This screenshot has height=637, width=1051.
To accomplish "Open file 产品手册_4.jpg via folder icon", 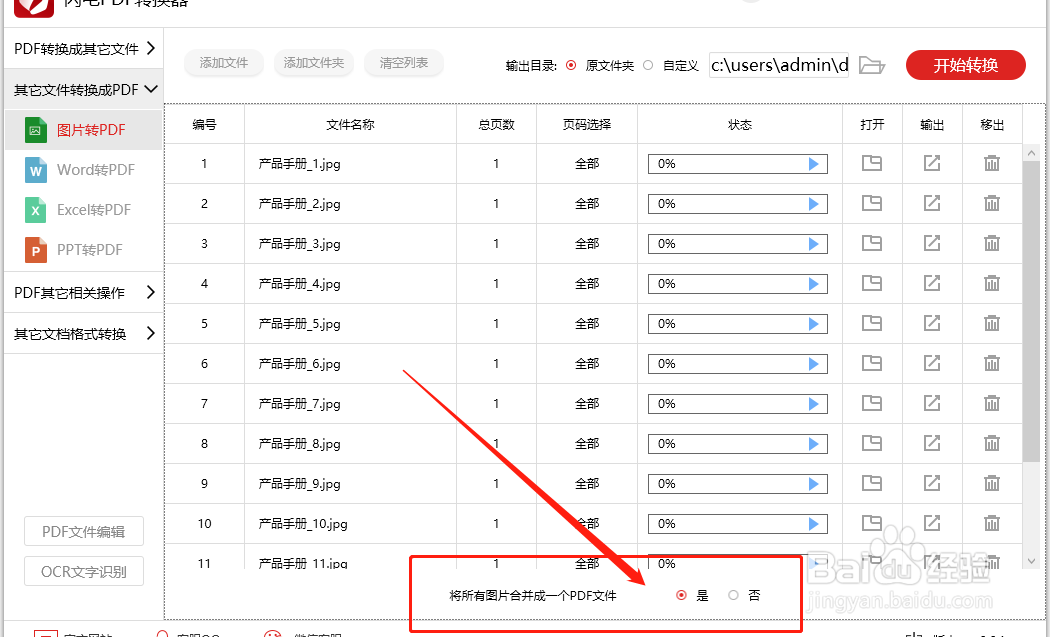I will pyautogui.click(x=871, y=283).
